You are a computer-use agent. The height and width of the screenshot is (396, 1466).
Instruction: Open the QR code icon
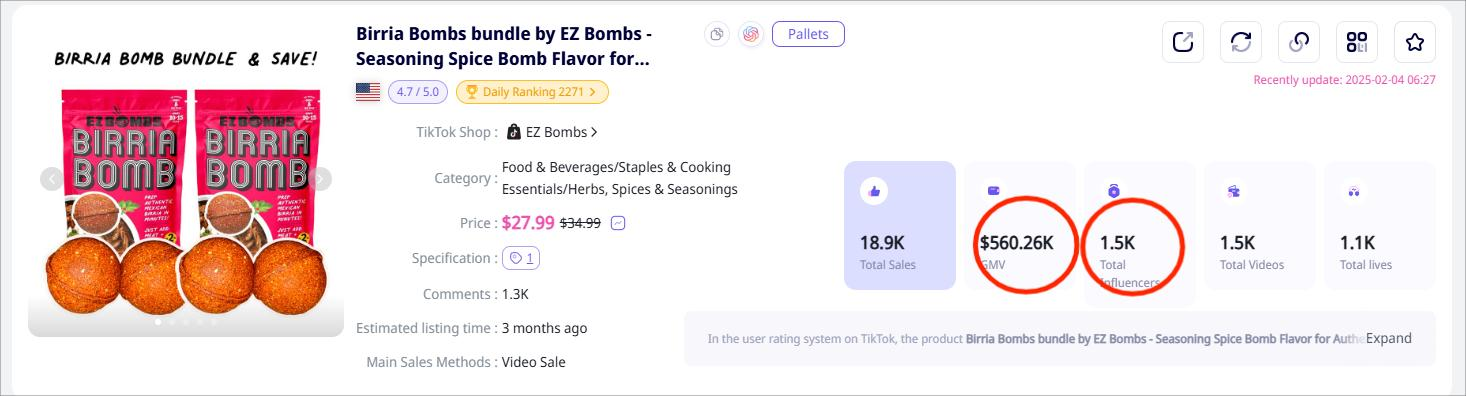coord(1357,42)
